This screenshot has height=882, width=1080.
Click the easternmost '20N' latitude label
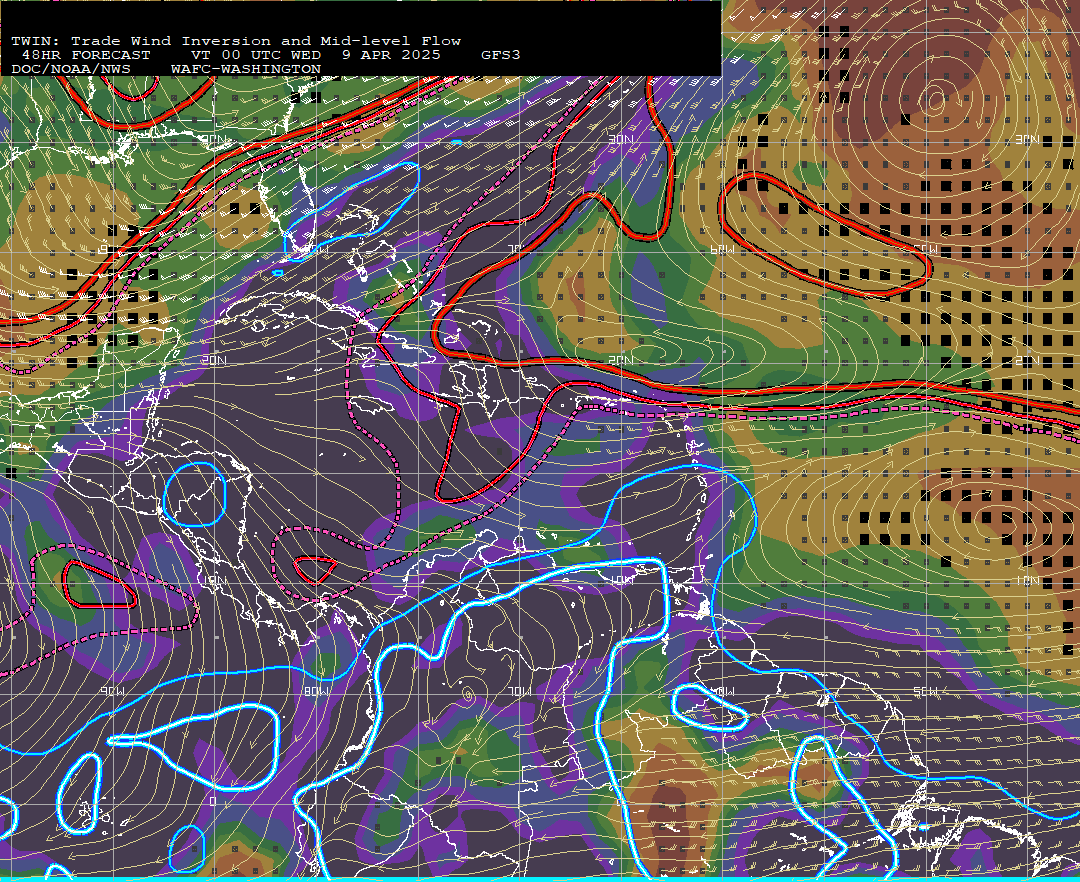(x=1027, y=360)
